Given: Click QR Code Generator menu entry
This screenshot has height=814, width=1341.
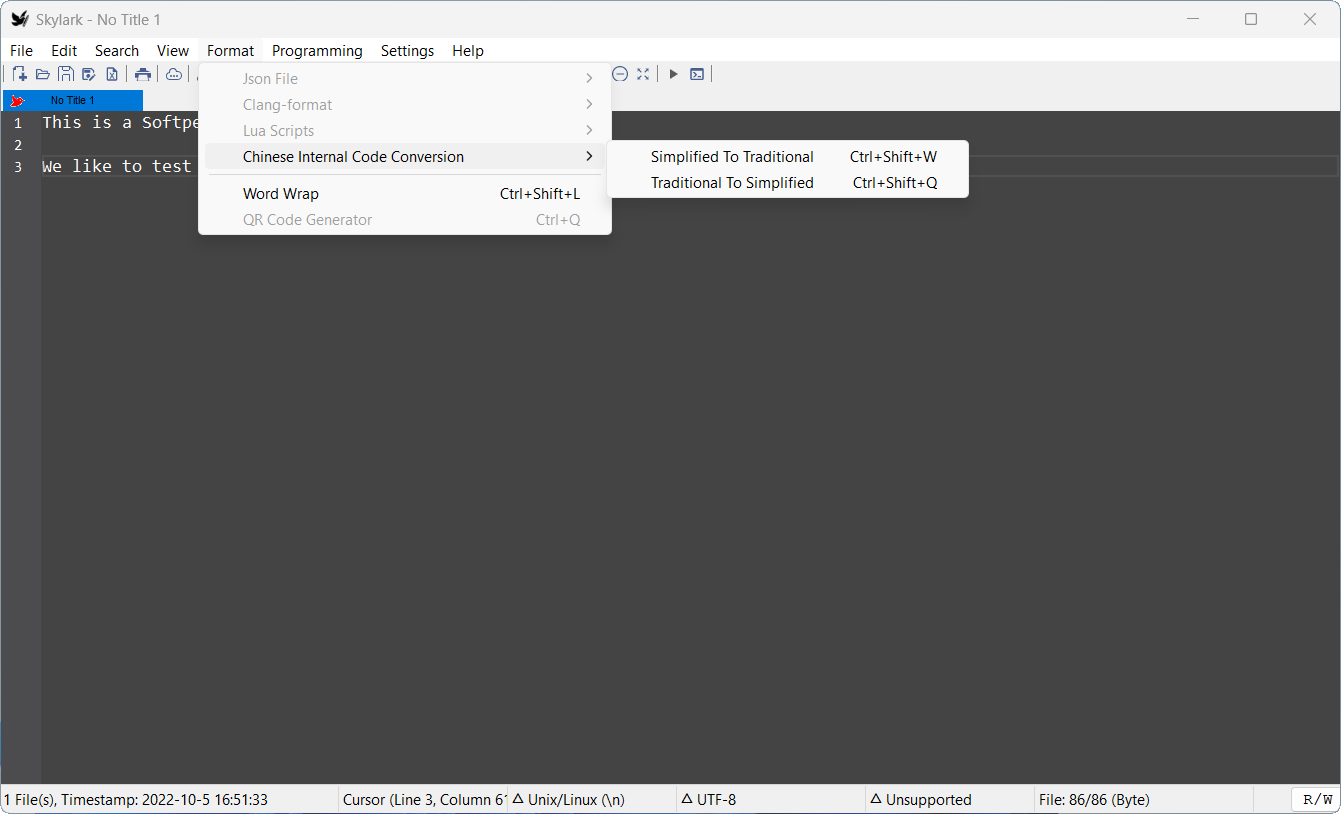Looking at the screenshot, I should point(404,219).
